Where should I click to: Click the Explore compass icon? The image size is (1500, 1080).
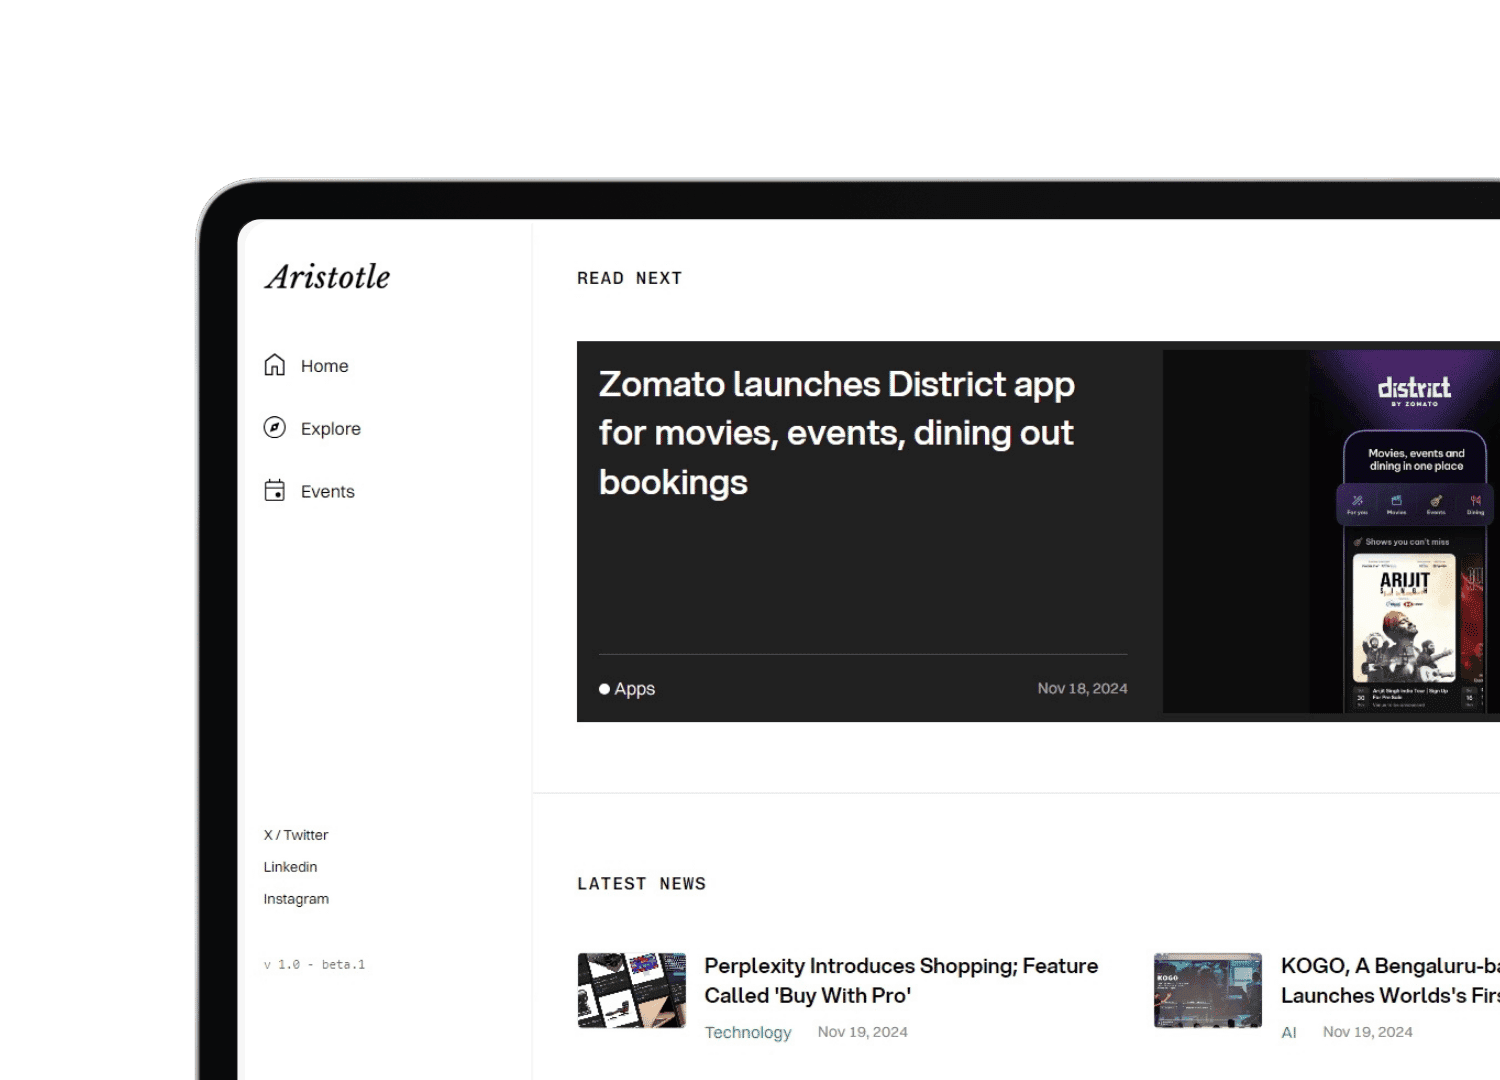click(x=274, y=428)
